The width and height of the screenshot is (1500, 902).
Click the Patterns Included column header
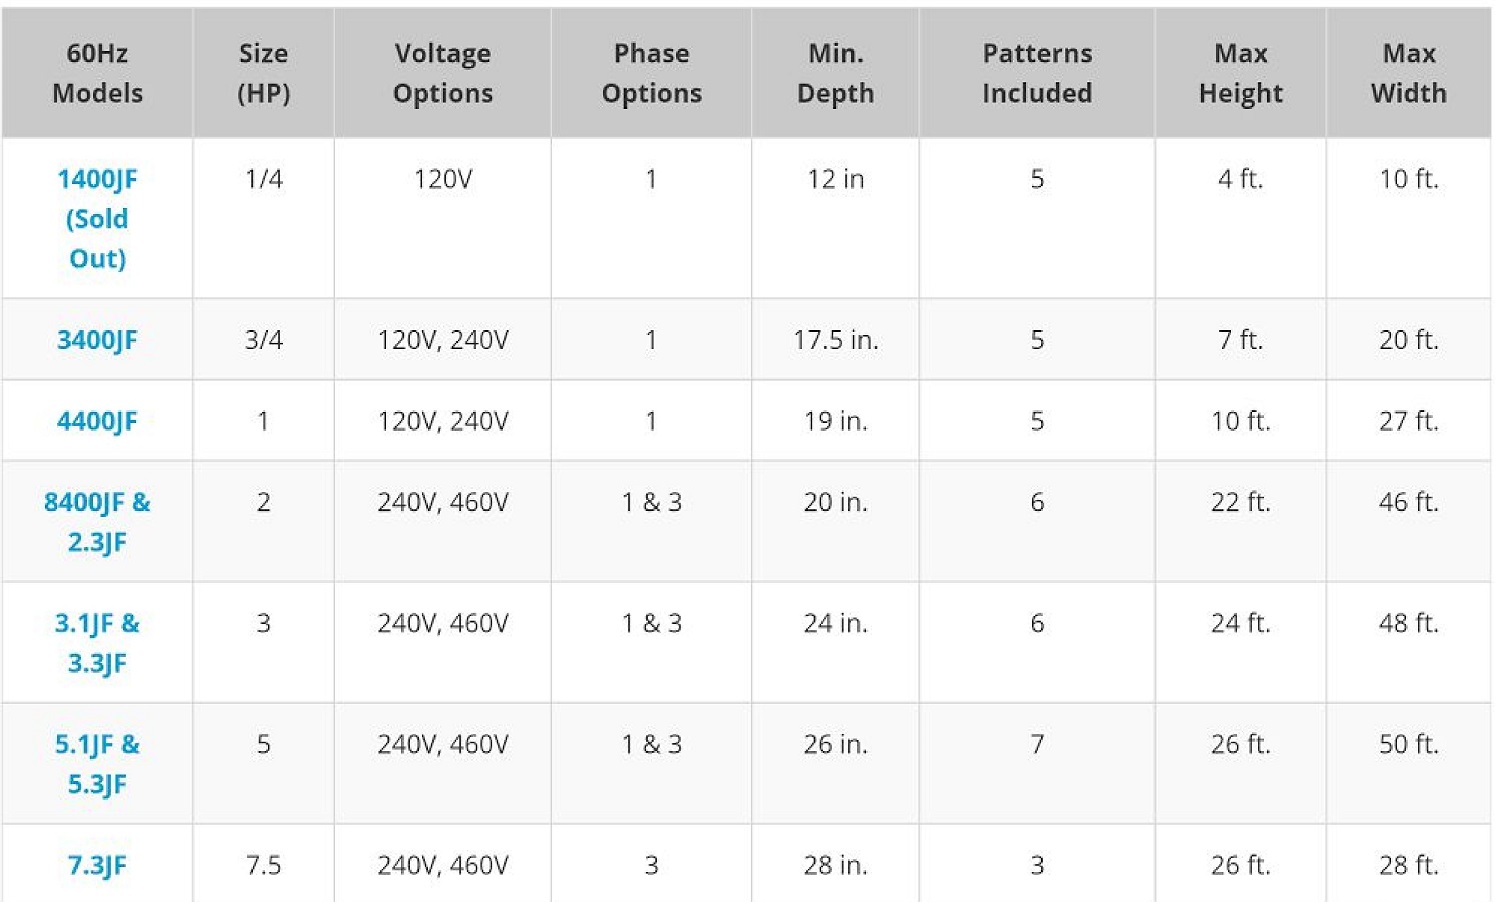(x=1037, y=73)
